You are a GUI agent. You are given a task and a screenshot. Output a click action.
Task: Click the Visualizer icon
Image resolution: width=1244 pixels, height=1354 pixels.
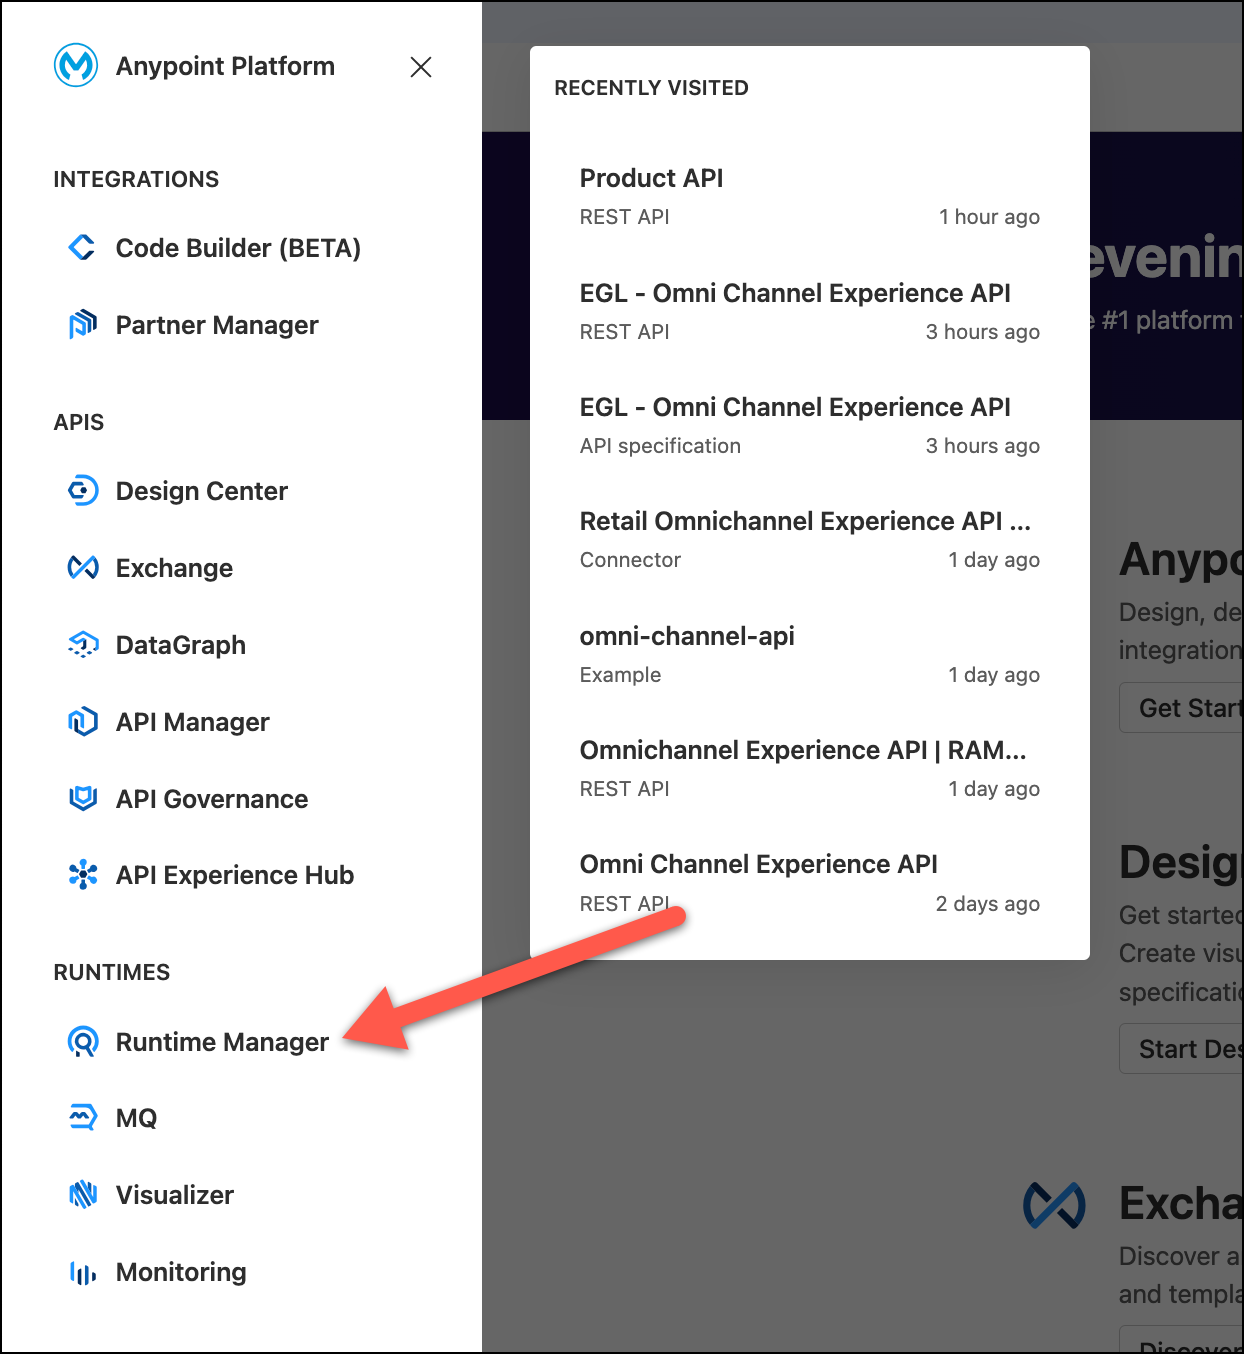(82, 1194)
